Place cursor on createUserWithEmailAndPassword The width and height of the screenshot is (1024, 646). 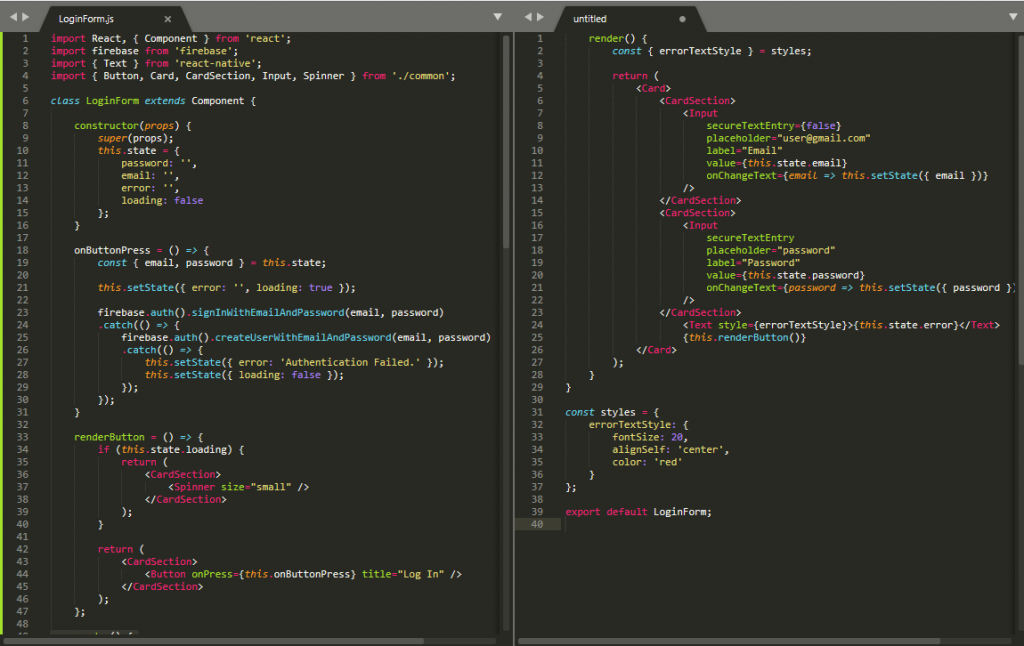point(303,338)
